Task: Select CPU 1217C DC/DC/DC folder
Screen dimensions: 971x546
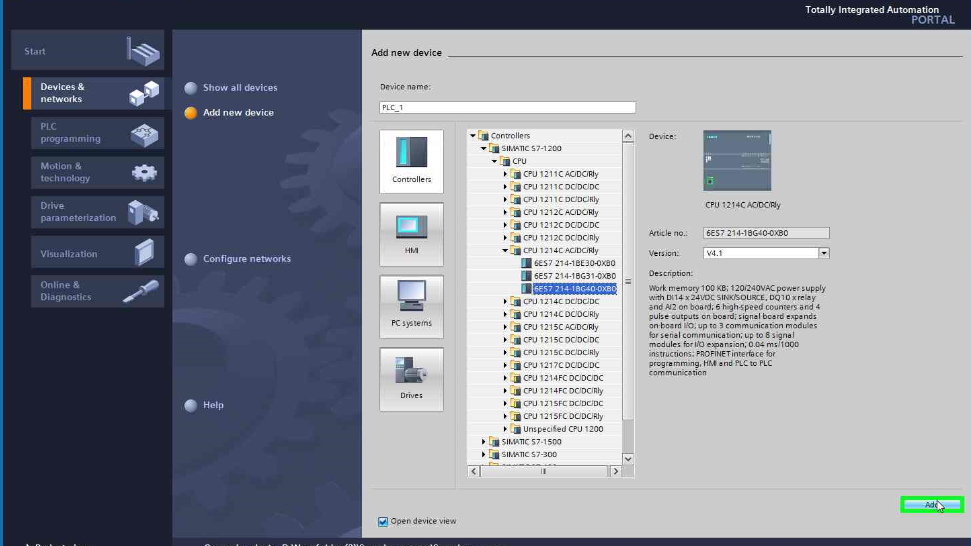Action: point(561,365)
